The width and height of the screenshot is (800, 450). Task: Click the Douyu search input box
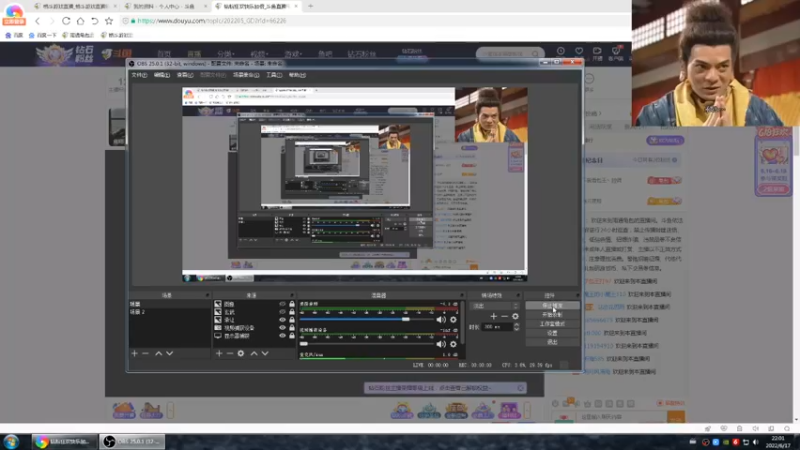point(505,54)
